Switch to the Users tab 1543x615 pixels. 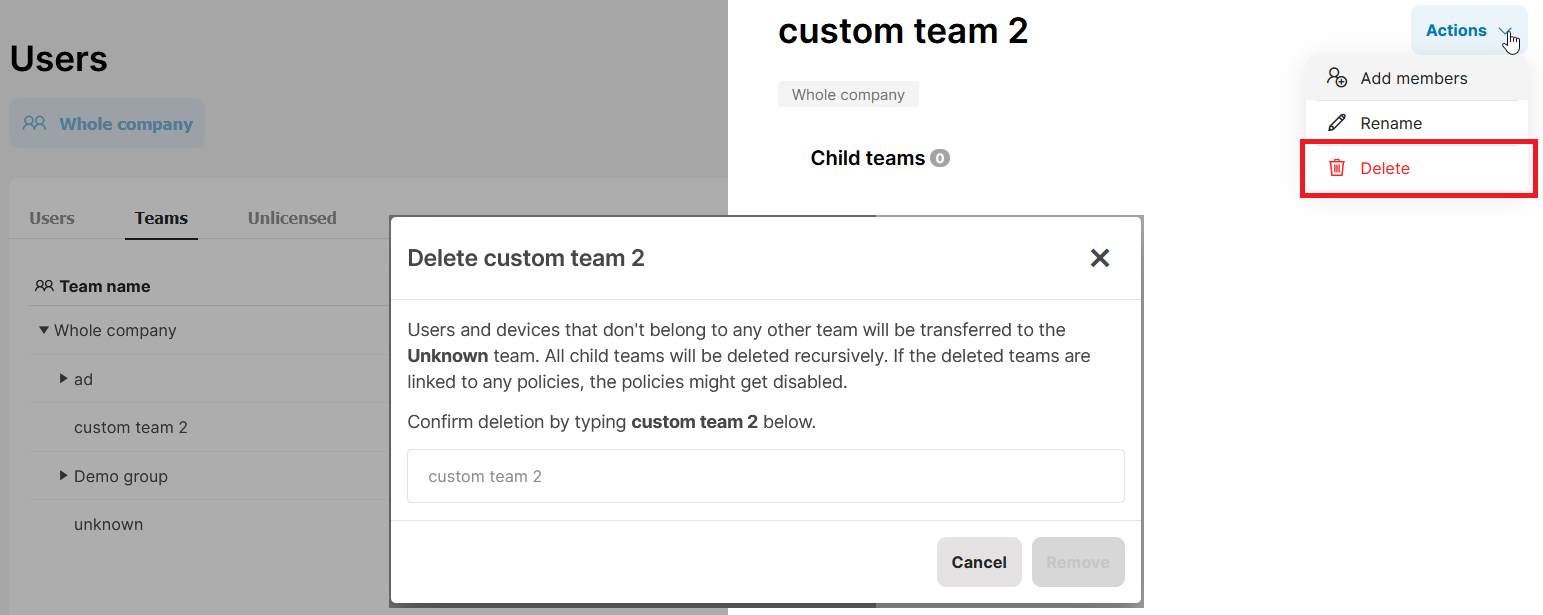(x=52, y=218)
